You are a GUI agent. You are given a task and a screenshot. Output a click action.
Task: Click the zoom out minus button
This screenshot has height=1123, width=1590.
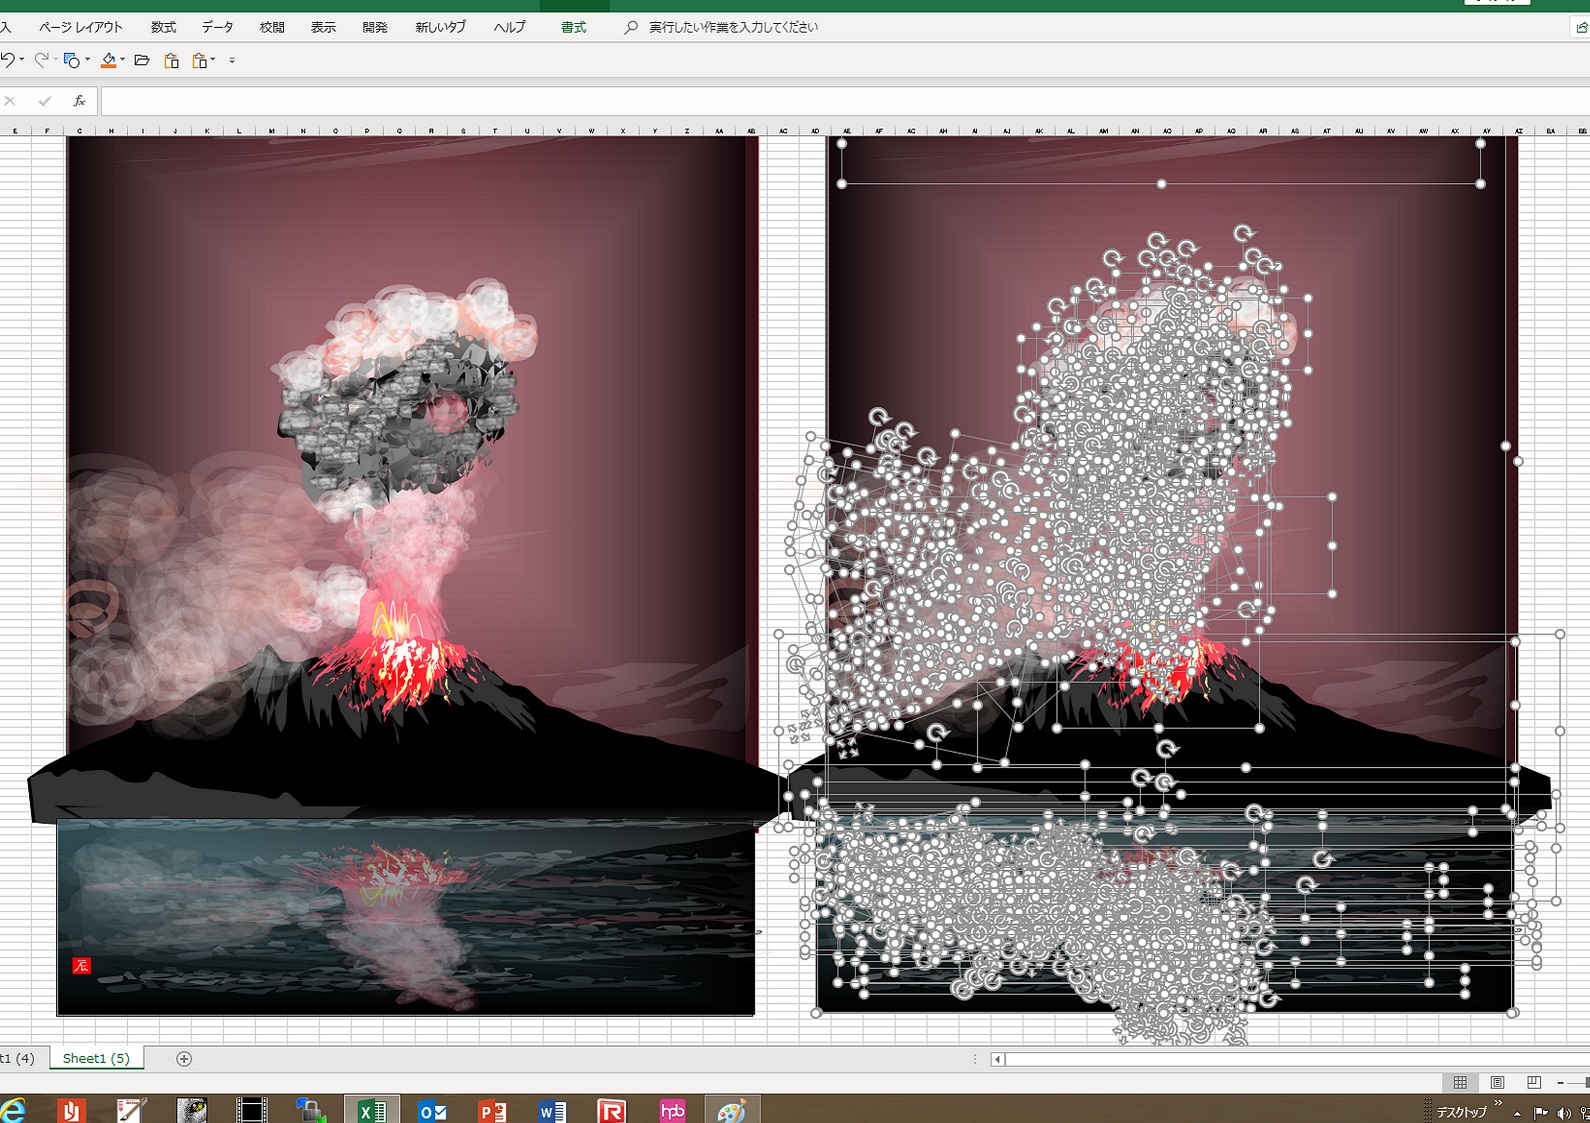point(1560,1083)
